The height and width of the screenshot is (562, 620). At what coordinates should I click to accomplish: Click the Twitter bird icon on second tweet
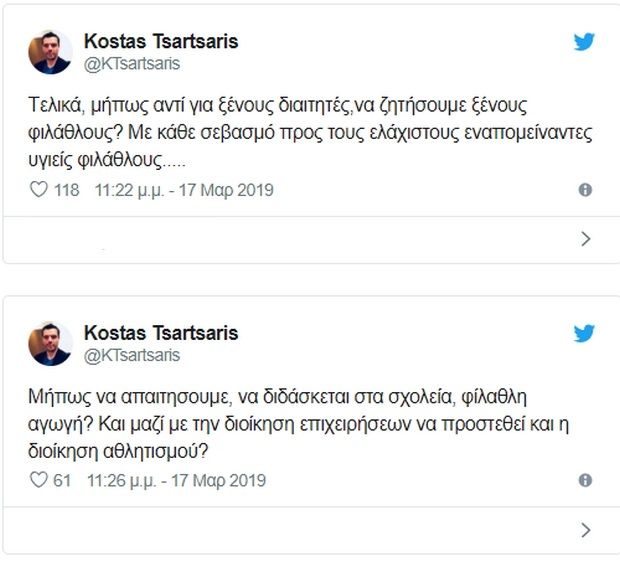coord(584,333)
